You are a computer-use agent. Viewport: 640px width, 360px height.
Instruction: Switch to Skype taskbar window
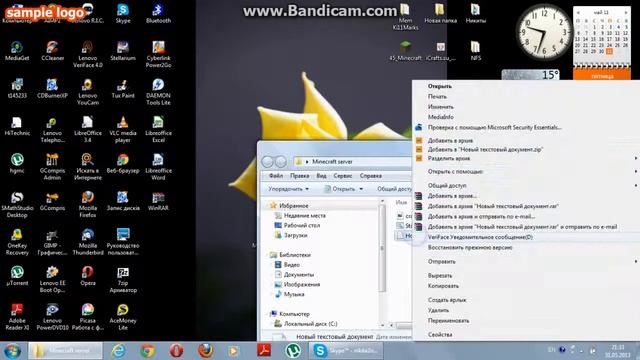(x=346, y=351)
